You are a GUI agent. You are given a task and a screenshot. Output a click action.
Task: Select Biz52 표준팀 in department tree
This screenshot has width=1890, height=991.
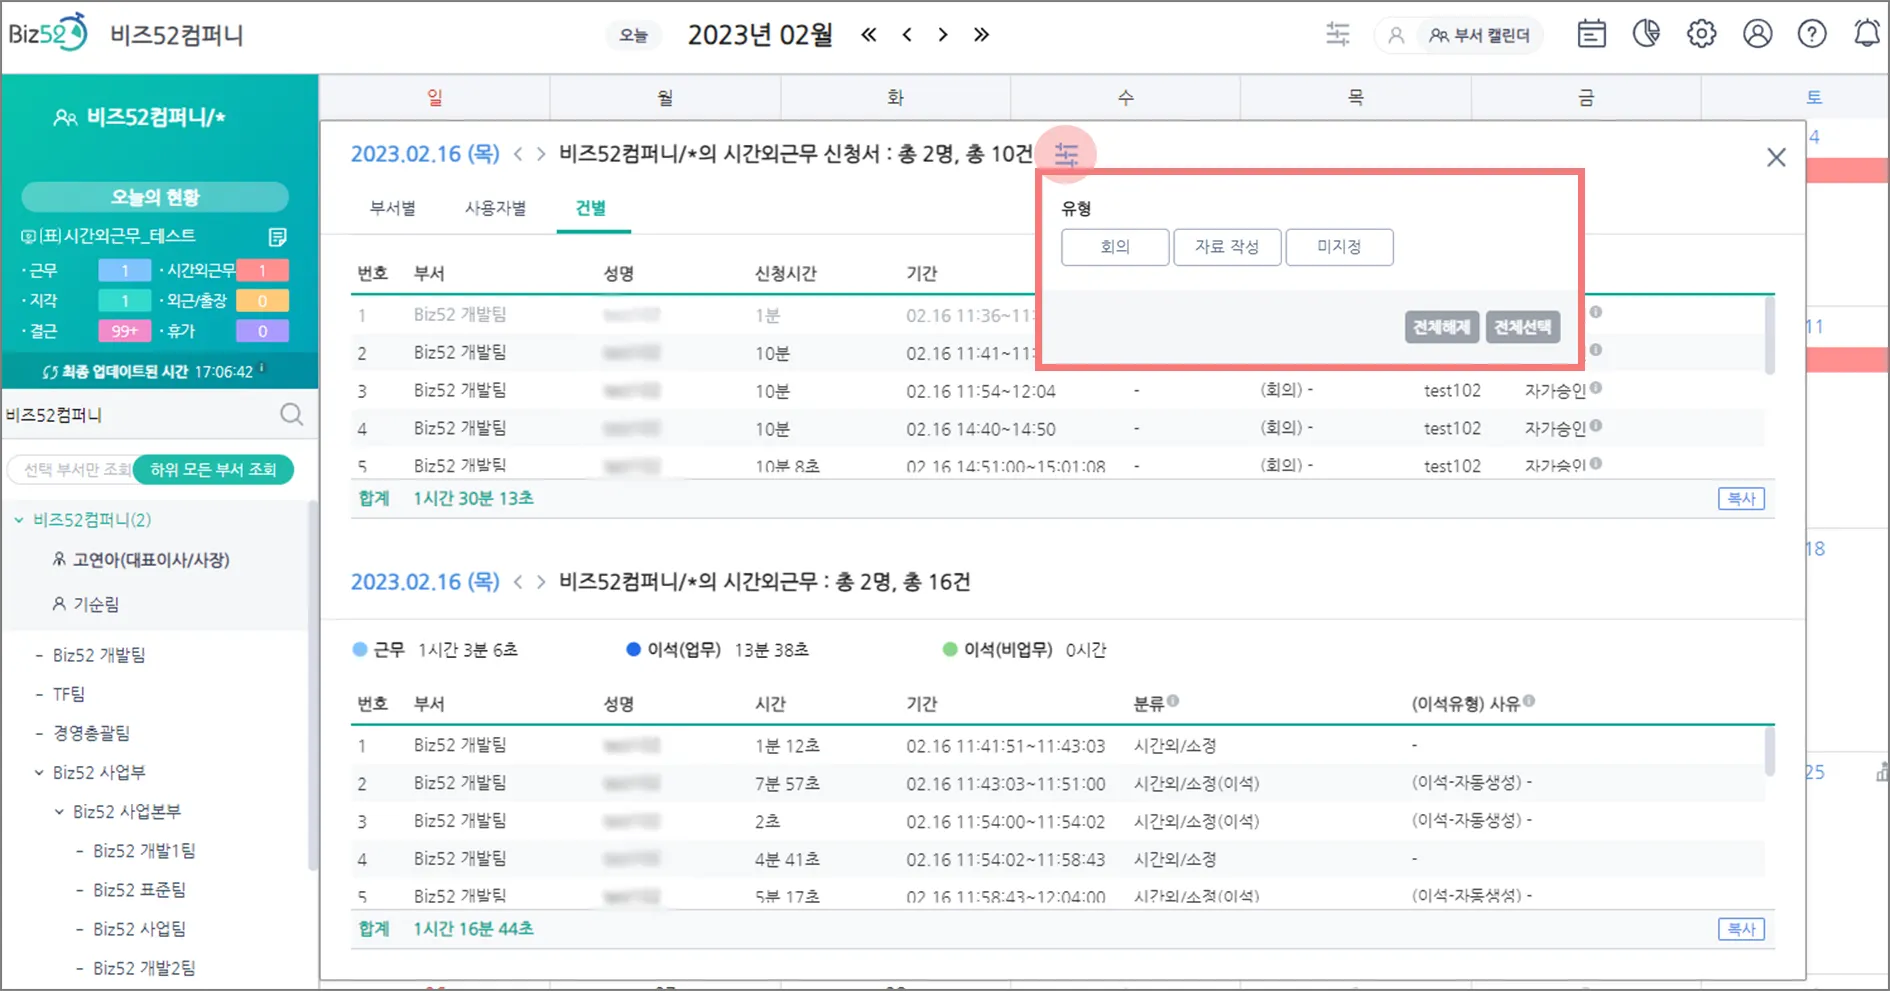click(x=139, y=890)
